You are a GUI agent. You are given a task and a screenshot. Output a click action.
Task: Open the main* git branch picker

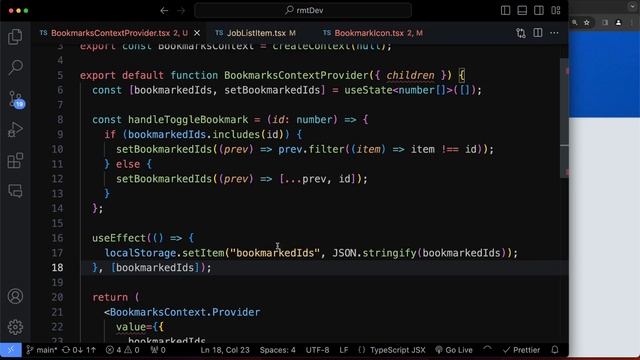point(42,350)
